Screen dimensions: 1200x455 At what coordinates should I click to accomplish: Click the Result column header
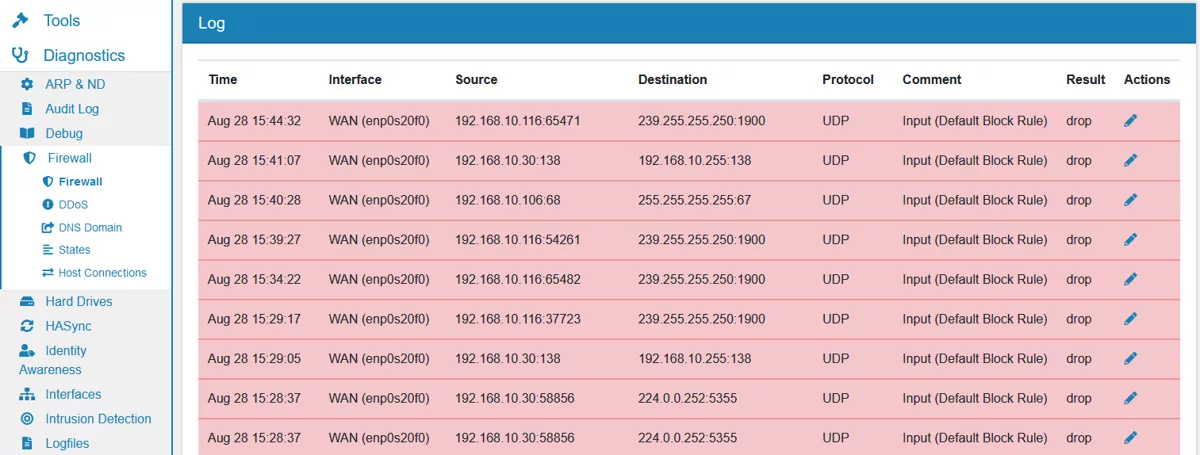[x=1086, y=80]
